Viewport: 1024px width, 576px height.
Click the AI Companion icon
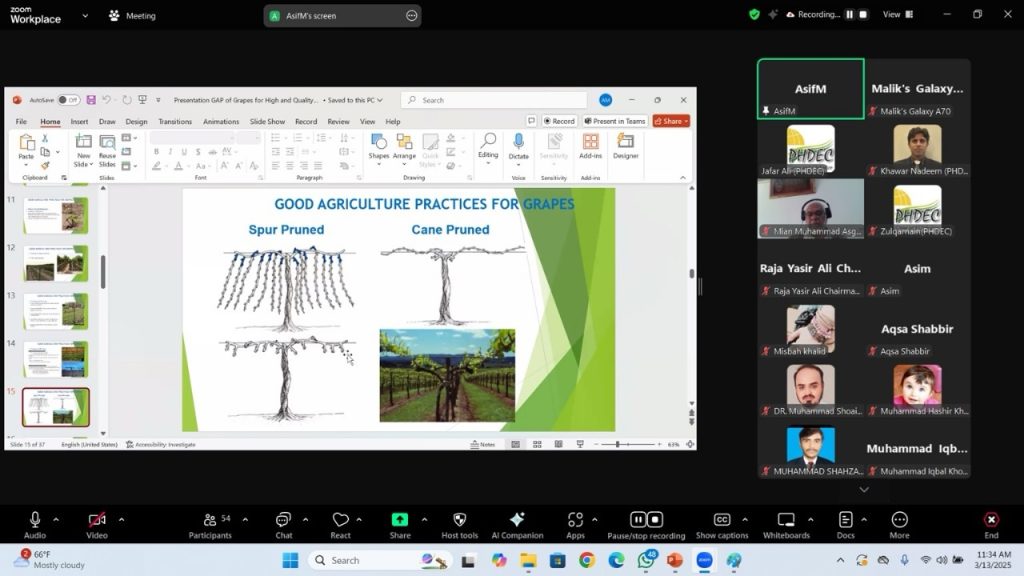click(x=517, y=520)
